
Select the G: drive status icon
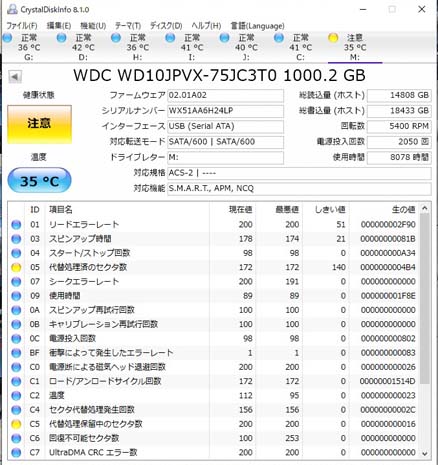(7, 38)
